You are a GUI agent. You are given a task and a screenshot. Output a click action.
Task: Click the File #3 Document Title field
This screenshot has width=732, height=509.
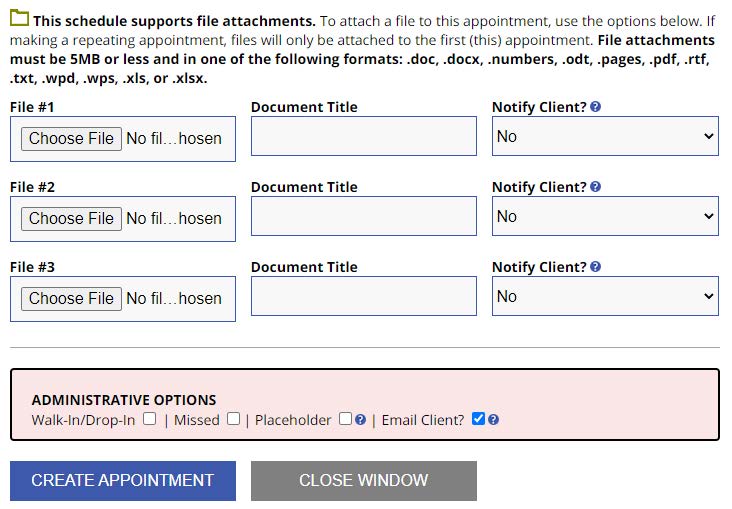[363, 297]
